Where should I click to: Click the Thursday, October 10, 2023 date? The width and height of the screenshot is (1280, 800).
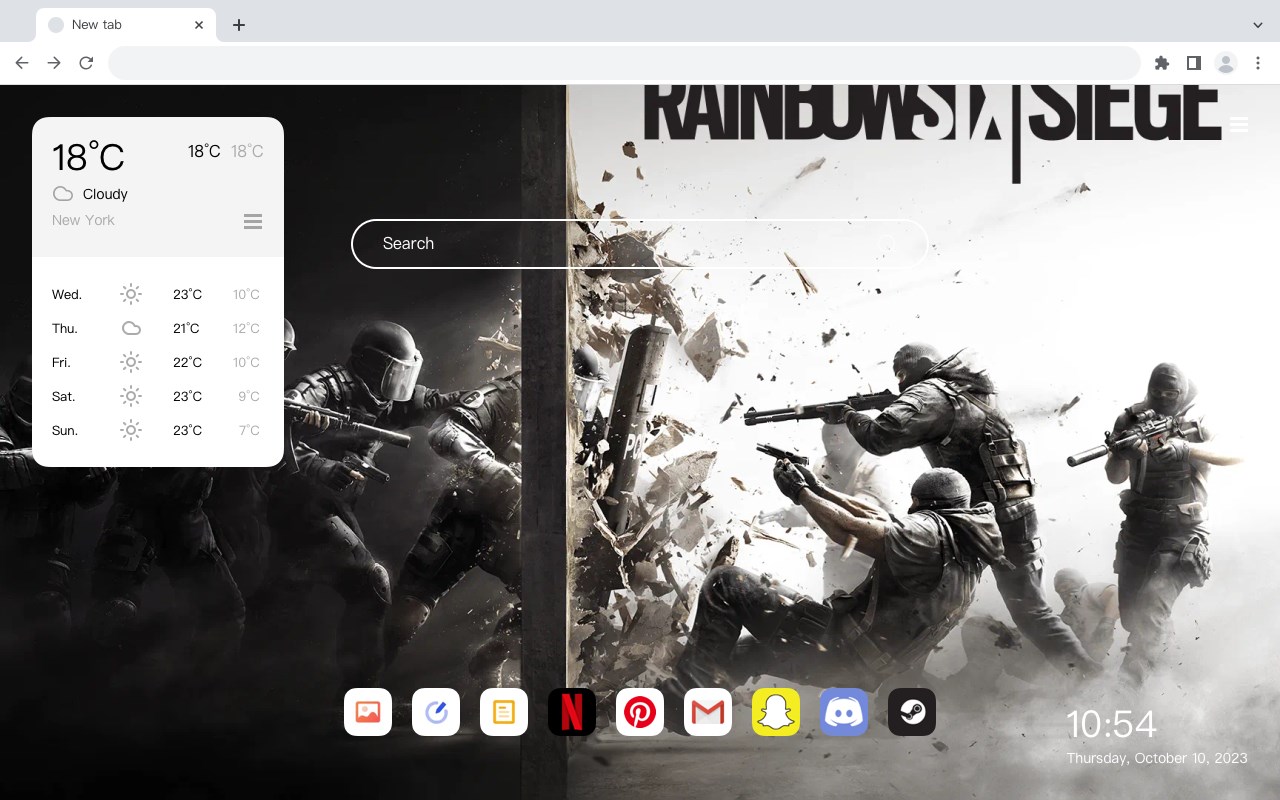click(1157, 758)
